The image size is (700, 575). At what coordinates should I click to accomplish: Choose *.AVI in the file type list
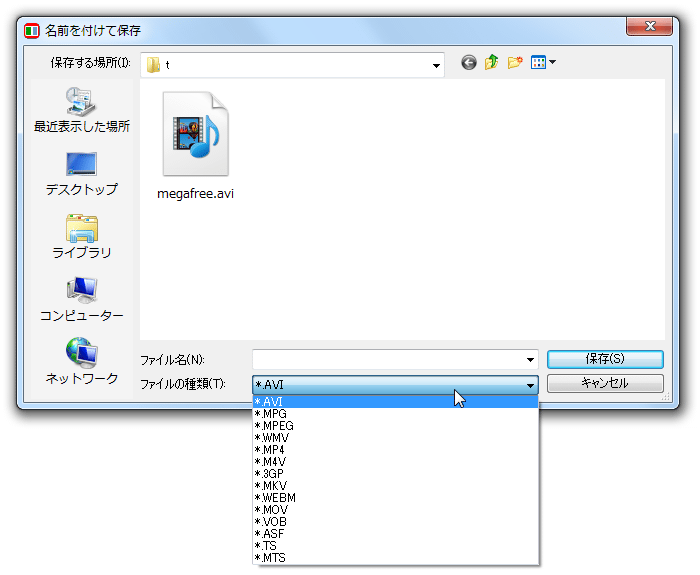pyautogui.click(x=396, y=402)
